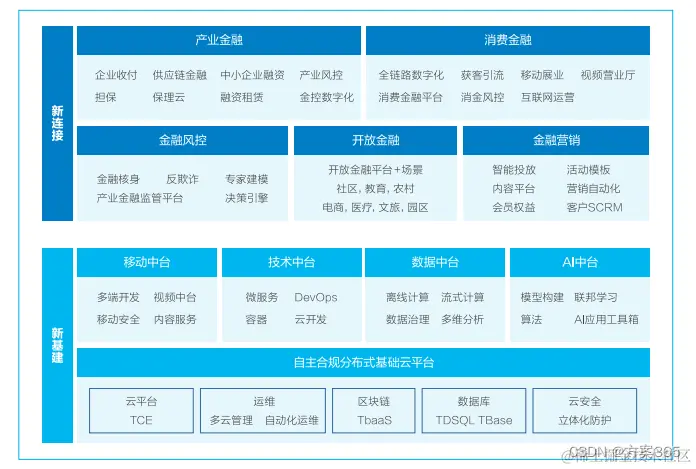Screen dimensions: 696x469
Task: Click the 移动安全 item
Action: [x=118, y=319]
